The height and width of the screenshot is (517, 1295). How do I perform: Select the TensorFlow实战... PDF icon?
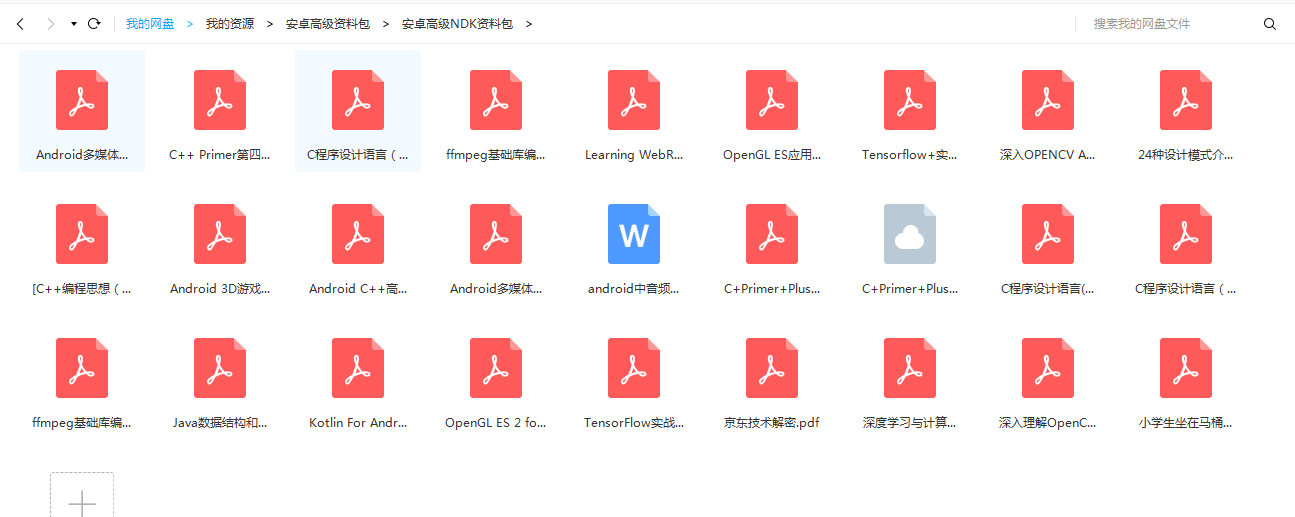click(x=634, y=368)
